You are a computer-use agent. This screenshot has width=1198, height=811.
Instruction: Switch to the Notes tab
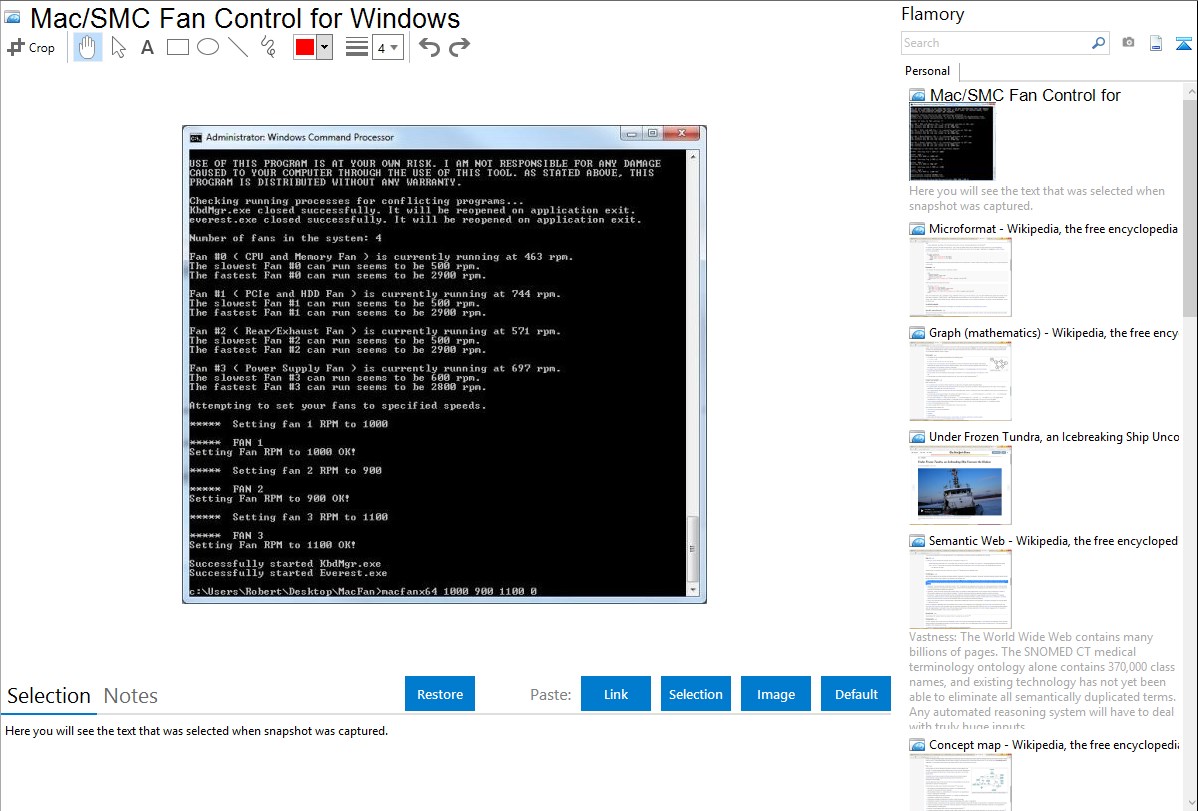coord(131,696)
